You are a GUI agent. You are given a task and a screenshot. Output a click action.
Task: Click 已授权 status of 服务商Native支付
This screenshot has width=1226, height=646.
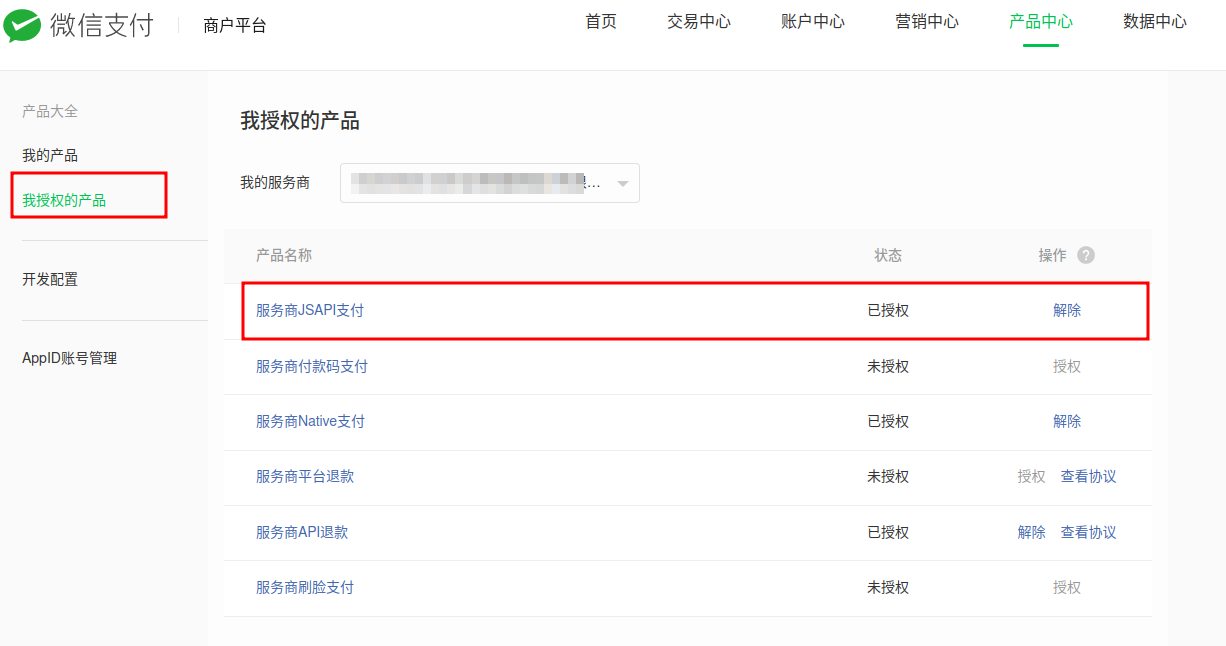(x=888, y=421)
